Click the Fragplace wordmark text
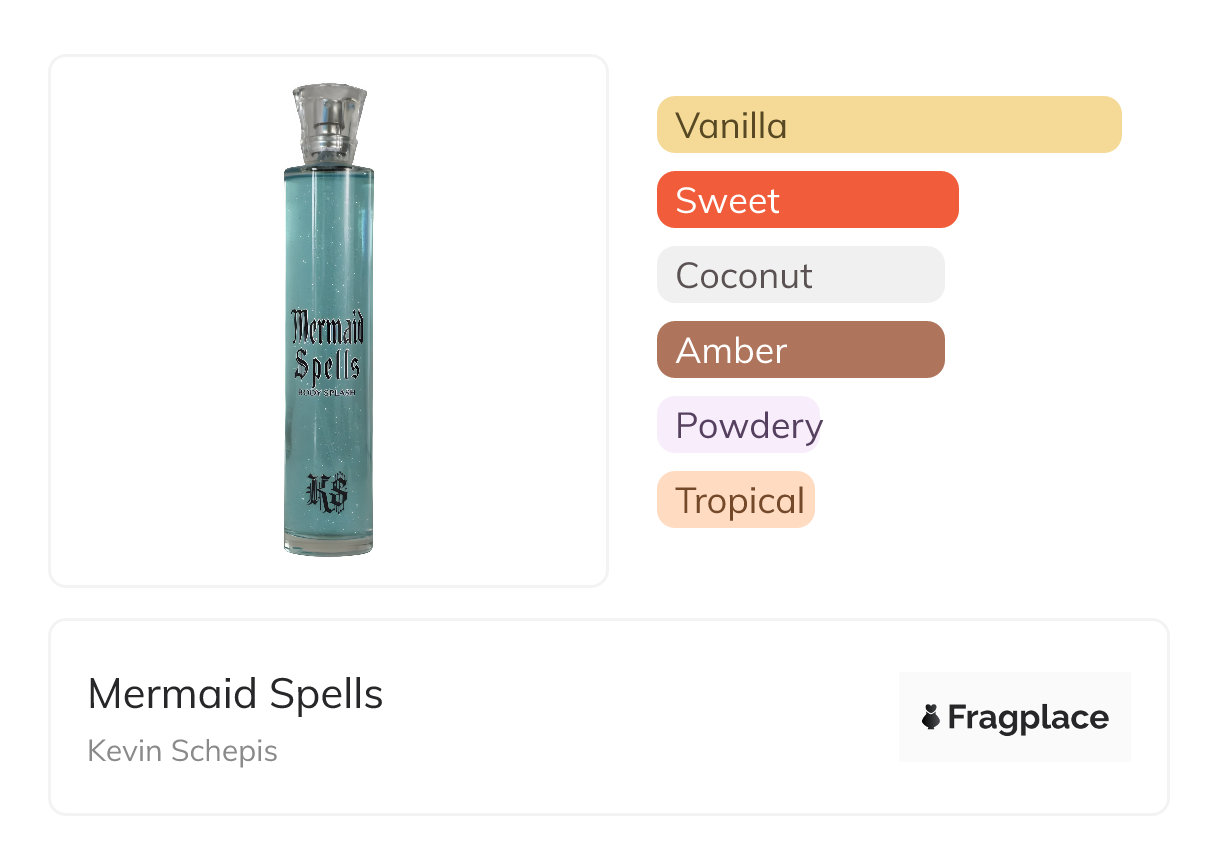Image resolution: width=1218 pixels, height=864 pixels. (1027, 717)
